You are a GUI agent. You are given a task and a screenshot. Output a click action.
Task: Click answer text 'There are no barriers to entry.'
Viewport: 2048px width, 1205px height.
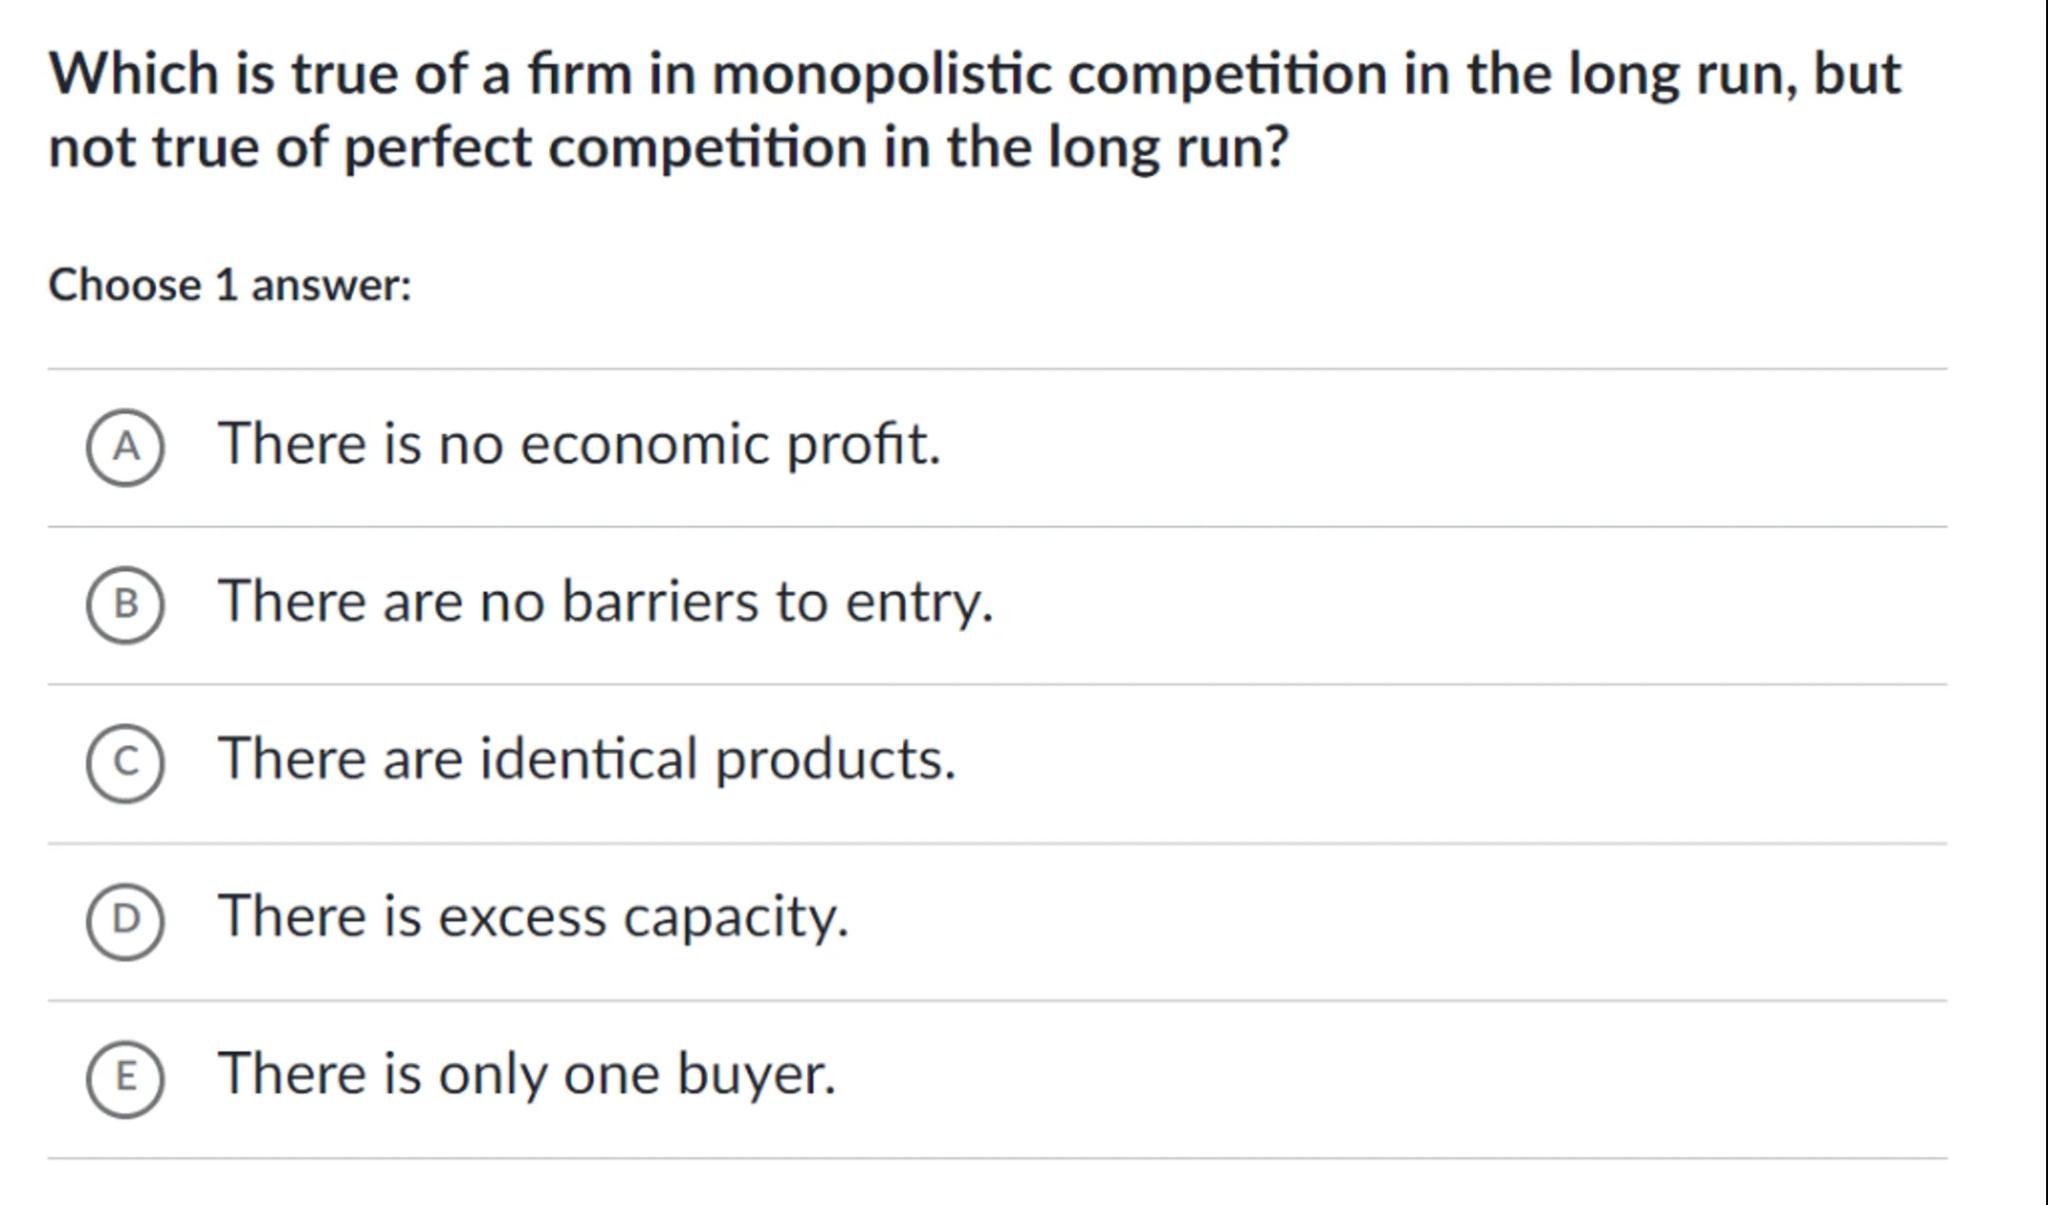click(605, 602)
